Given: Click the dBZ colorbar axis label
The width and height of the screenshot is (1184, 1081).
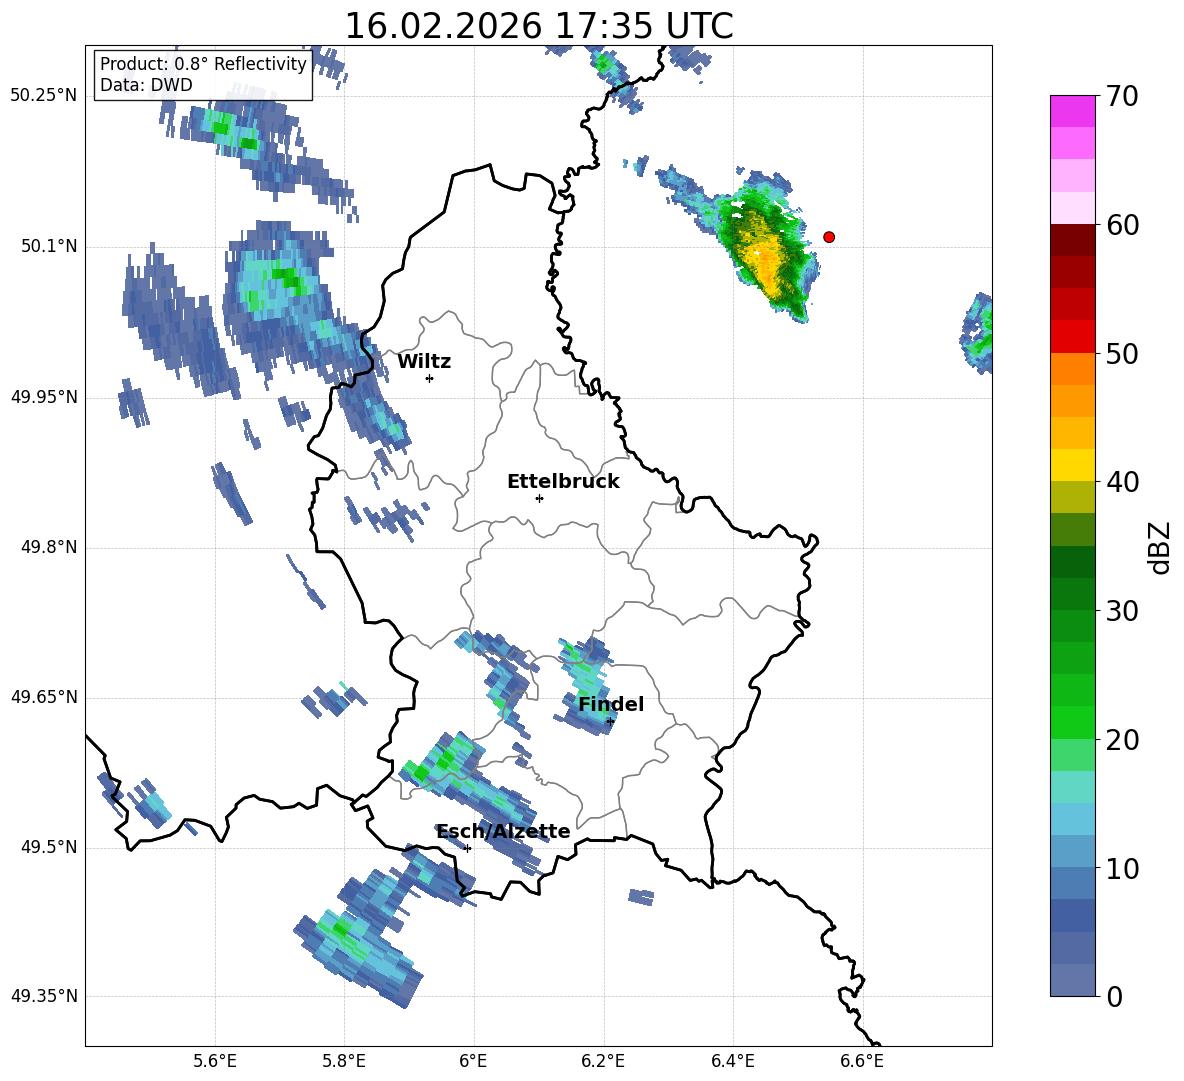Looking at the screenshot, I should 1161,547.
